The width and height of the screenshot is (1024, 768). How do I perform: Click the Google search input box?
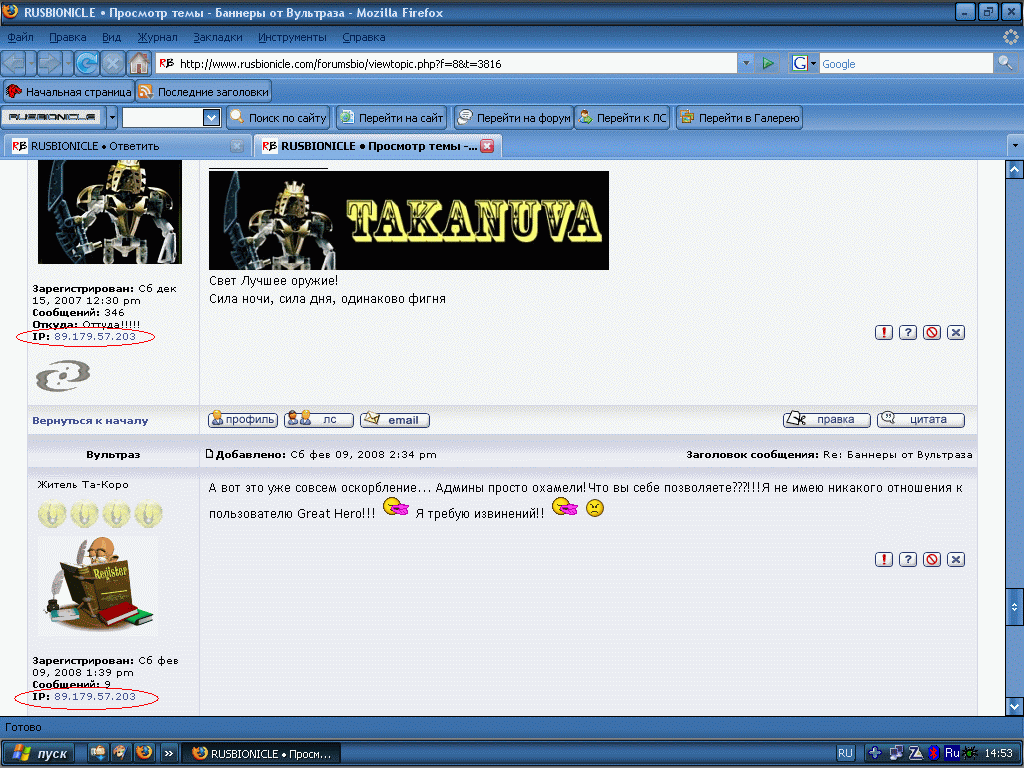tap(906, 63)
